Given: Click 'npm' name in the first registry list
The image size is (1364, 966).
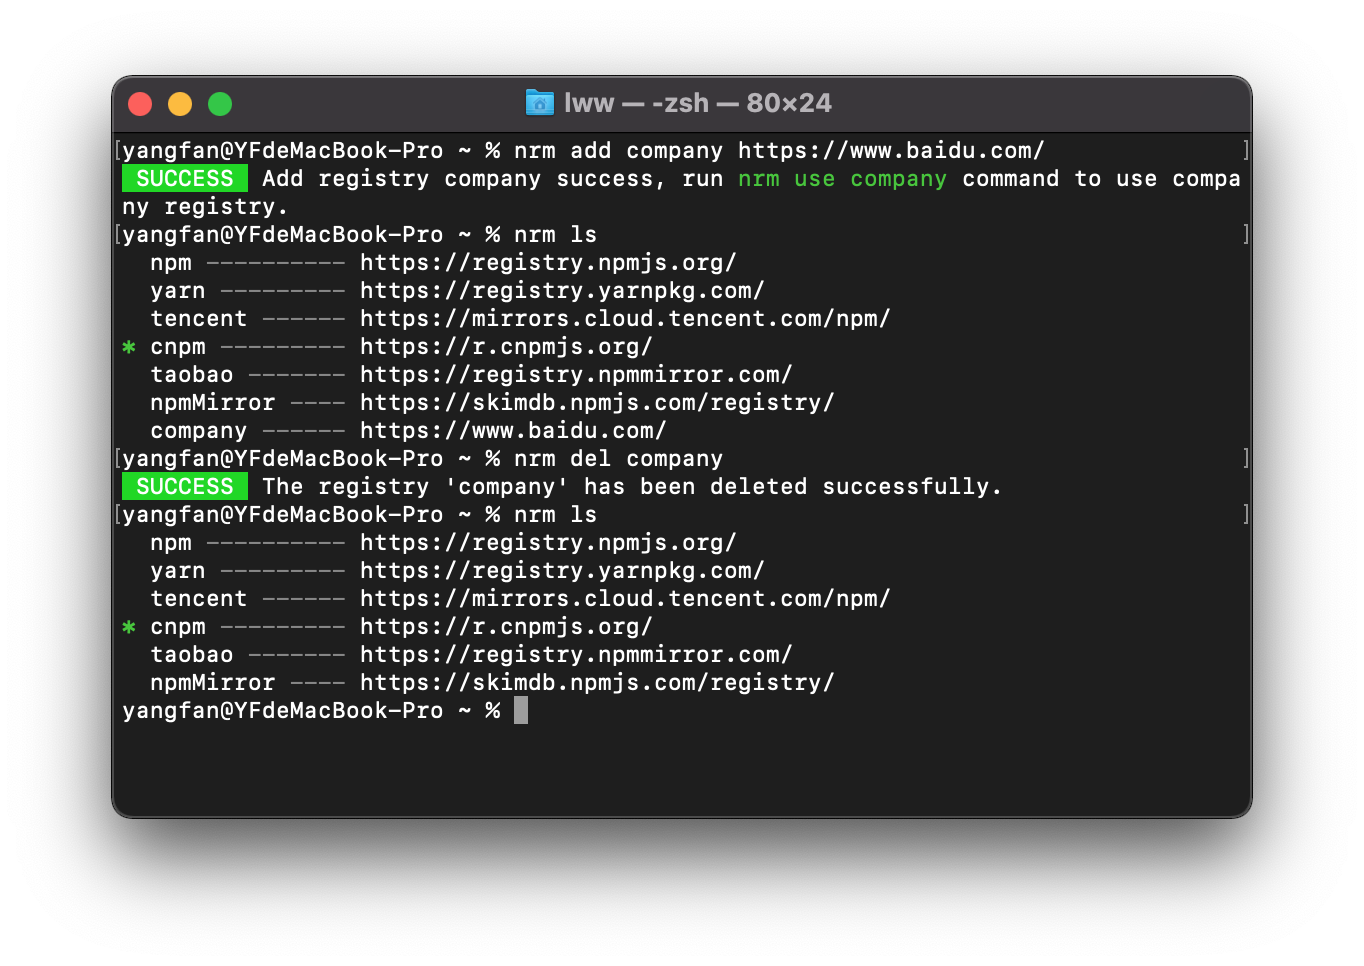Looking at the screenshot, I should pyautogui.click(x=171, y=263).
